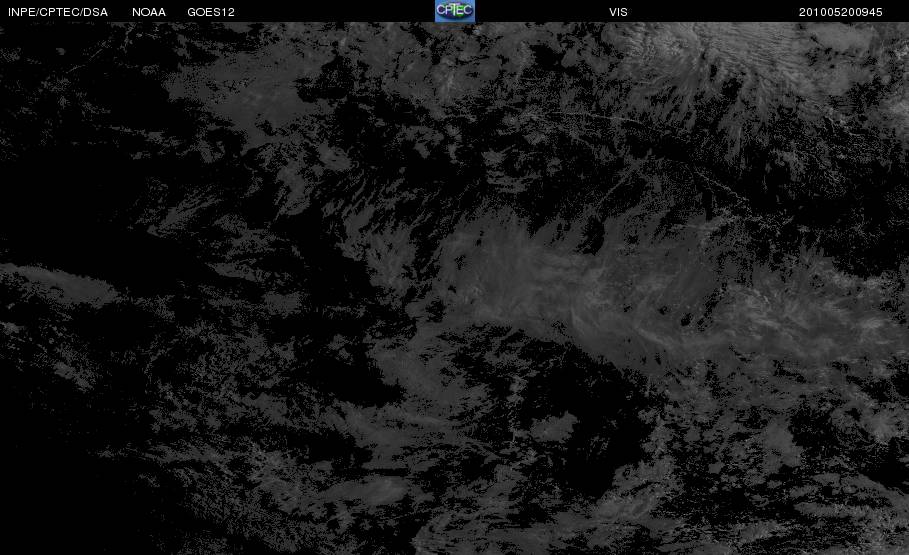Select the VIS channel label

619,12
